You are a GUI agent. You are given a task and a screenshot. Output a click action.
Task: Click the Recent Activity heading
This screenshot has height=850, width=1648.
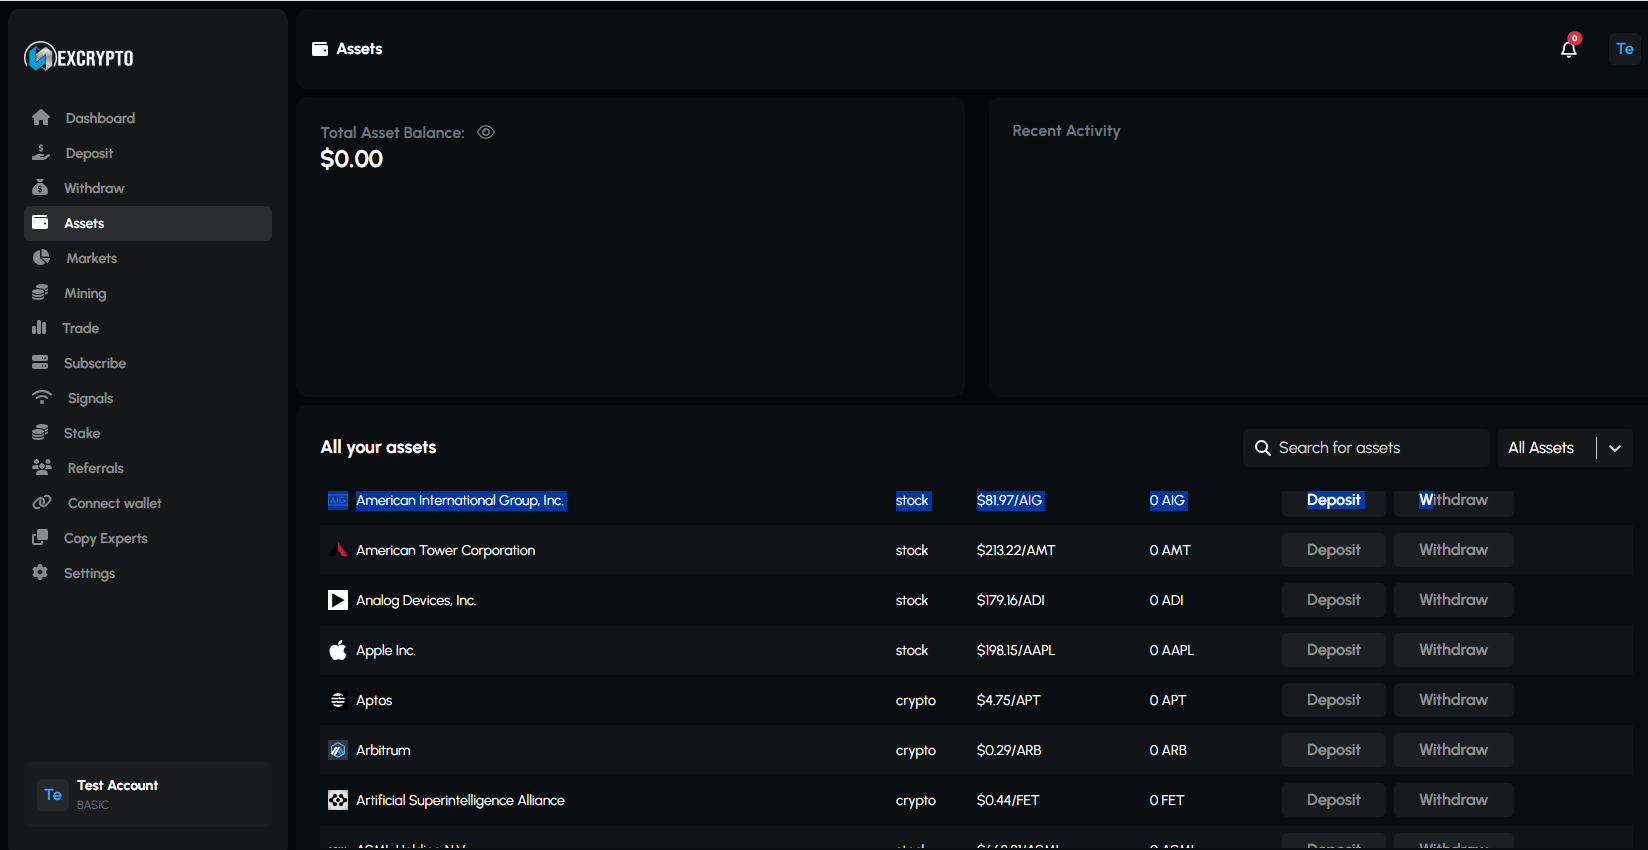pos(1066,131)
